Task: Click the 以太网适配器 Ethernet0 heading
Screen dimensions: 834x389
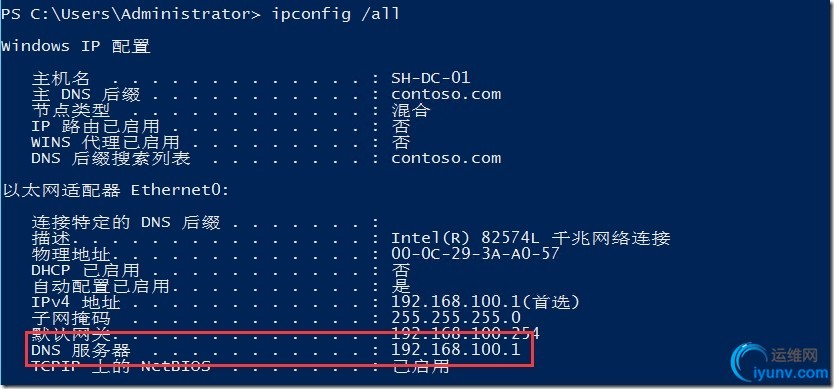Action: point(116,191)
